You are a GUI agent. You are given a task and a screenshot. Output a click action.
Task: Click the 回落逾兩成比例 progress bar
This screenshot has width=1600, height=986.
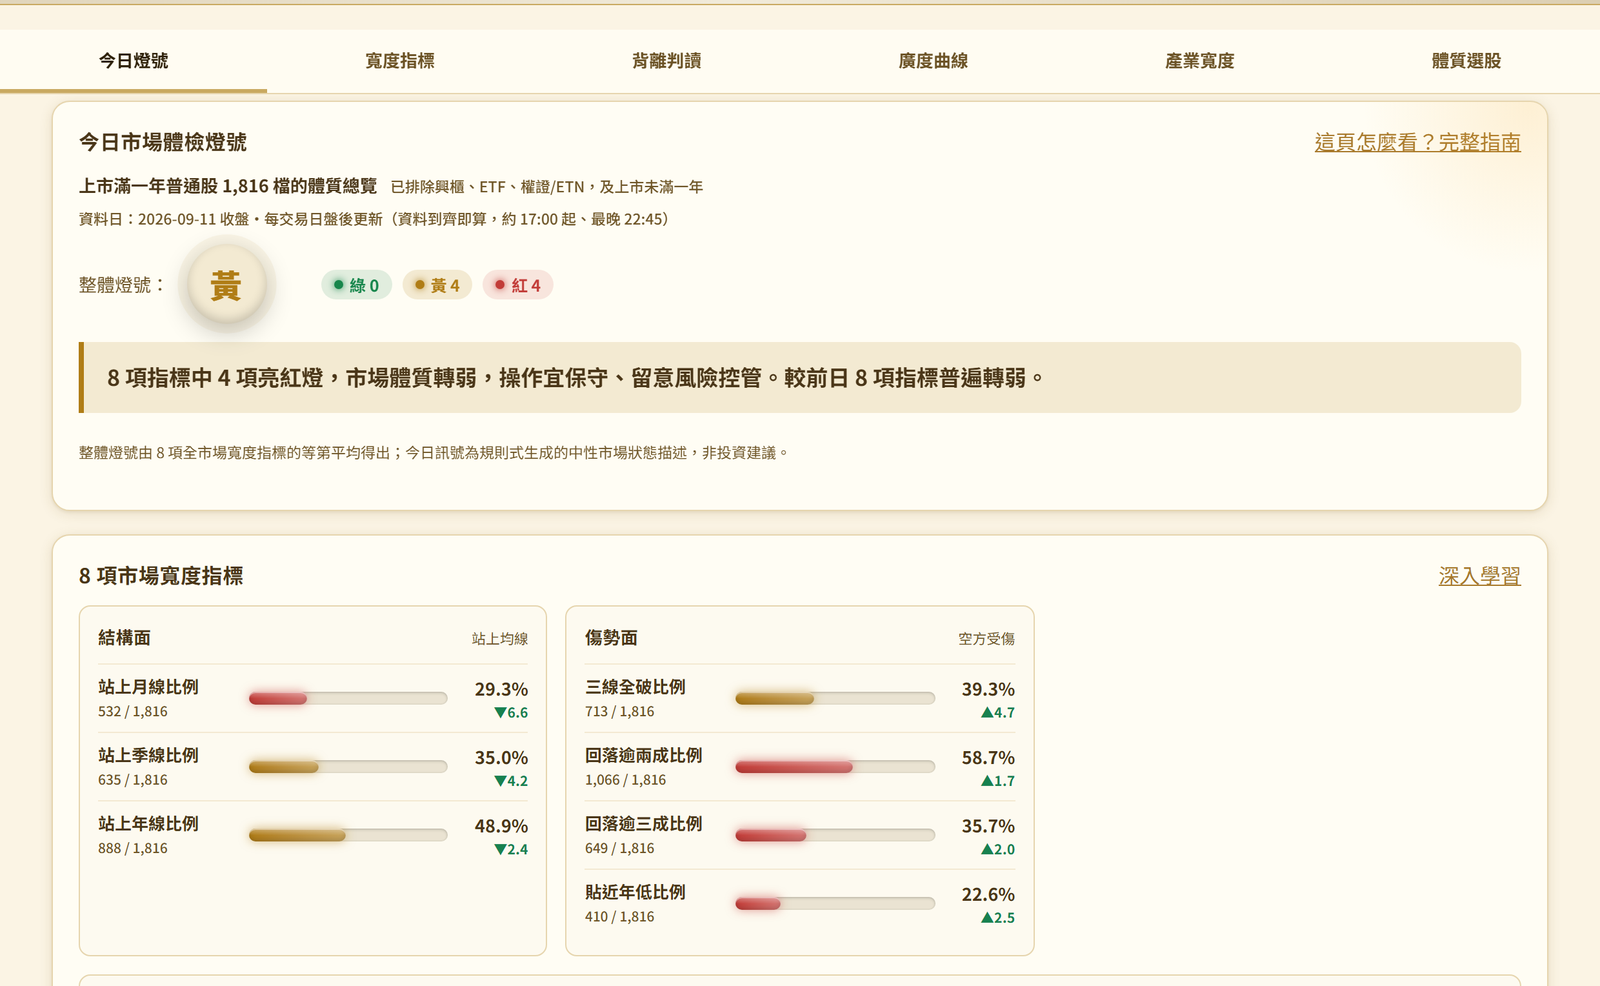(x=835, y=767)
